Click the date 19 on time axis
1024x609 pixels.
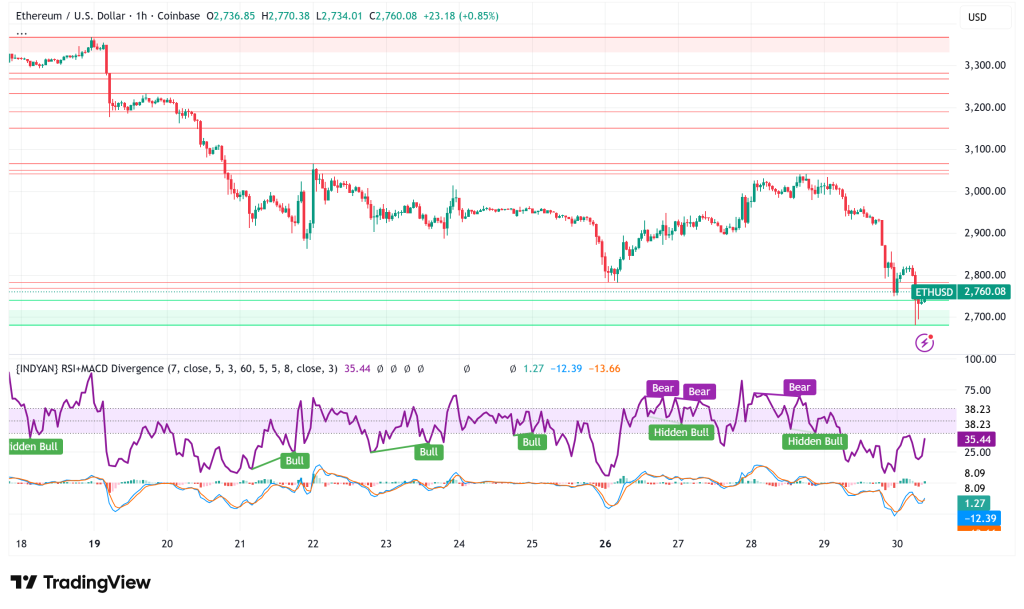[93, 544]
